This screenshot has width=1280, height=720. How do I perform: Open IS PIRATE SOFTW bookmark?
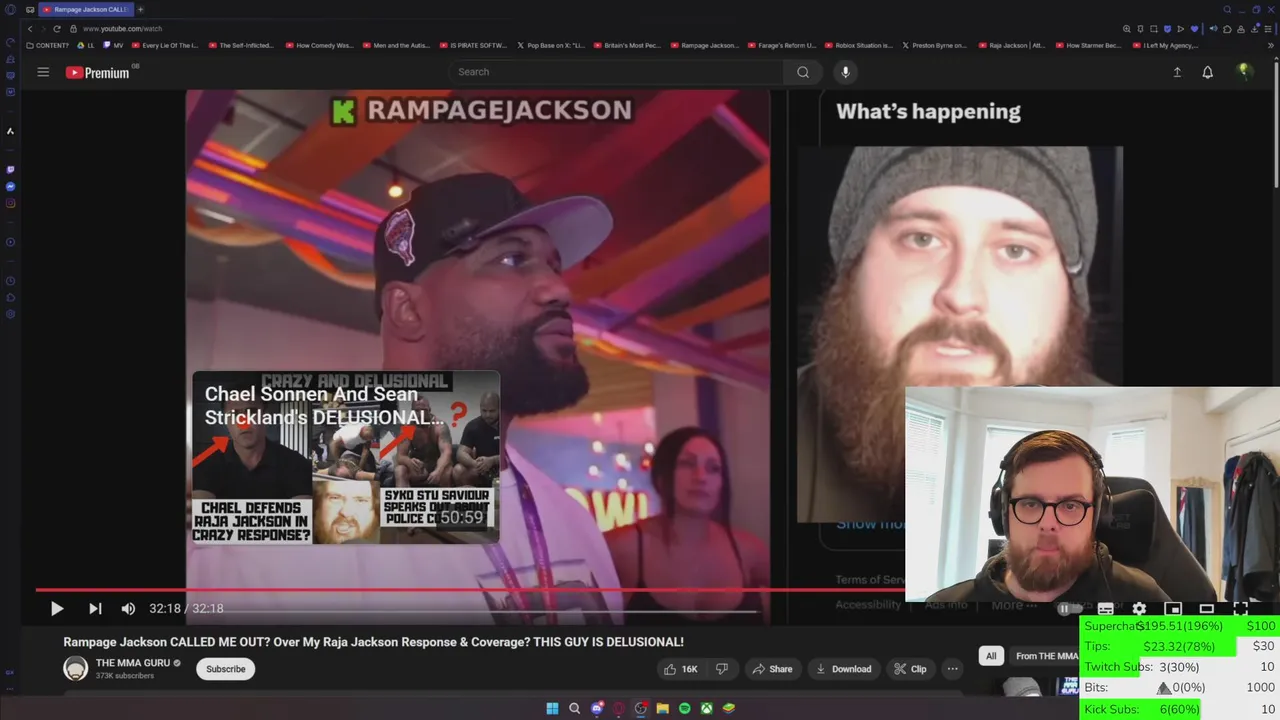(473, 45)
